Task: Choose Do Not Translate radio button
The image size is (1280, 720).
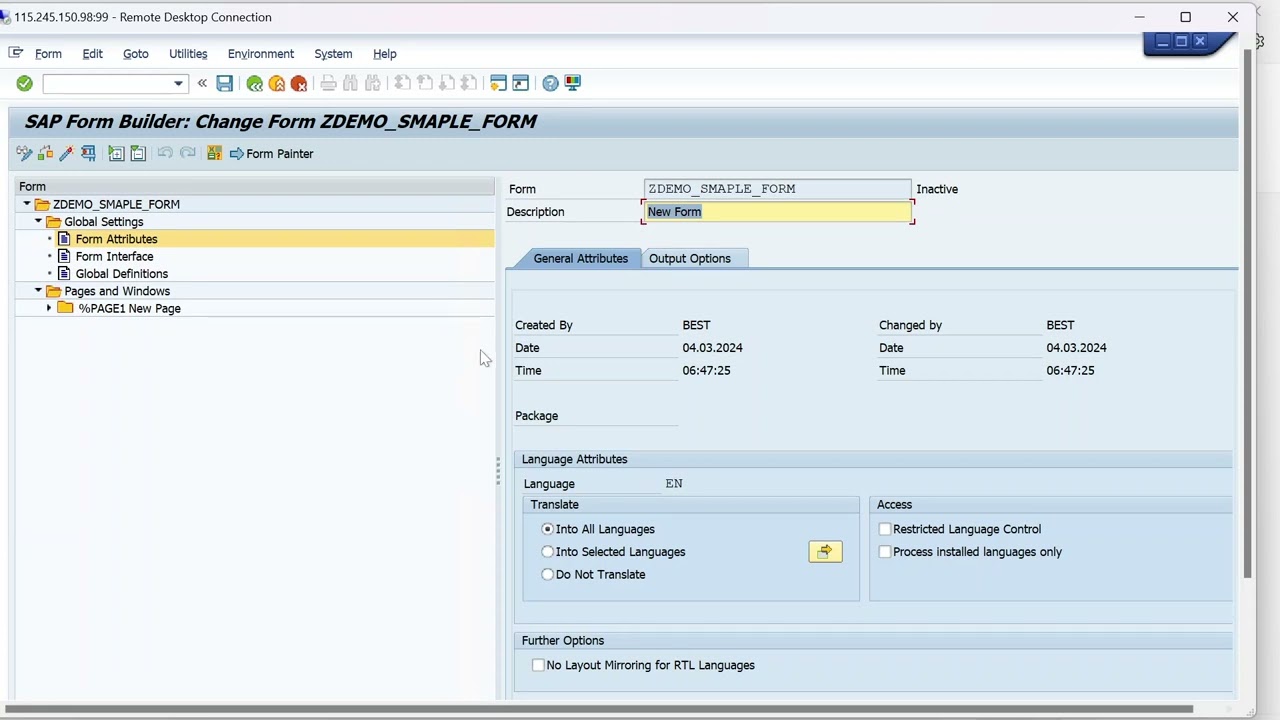Action: pyautogui.click(x=547, y=575)
